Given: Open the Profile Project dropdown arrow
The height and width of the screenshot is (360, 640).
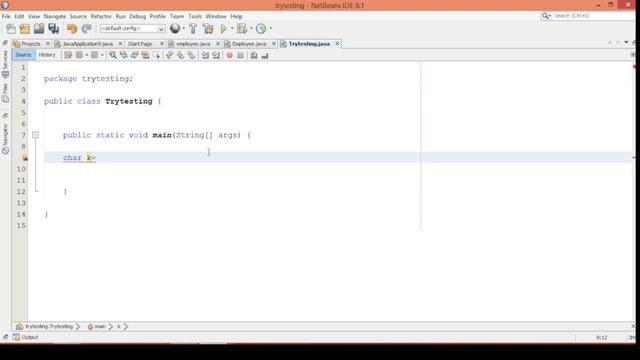Looking at the screenshot, I should tap(270, 28).
